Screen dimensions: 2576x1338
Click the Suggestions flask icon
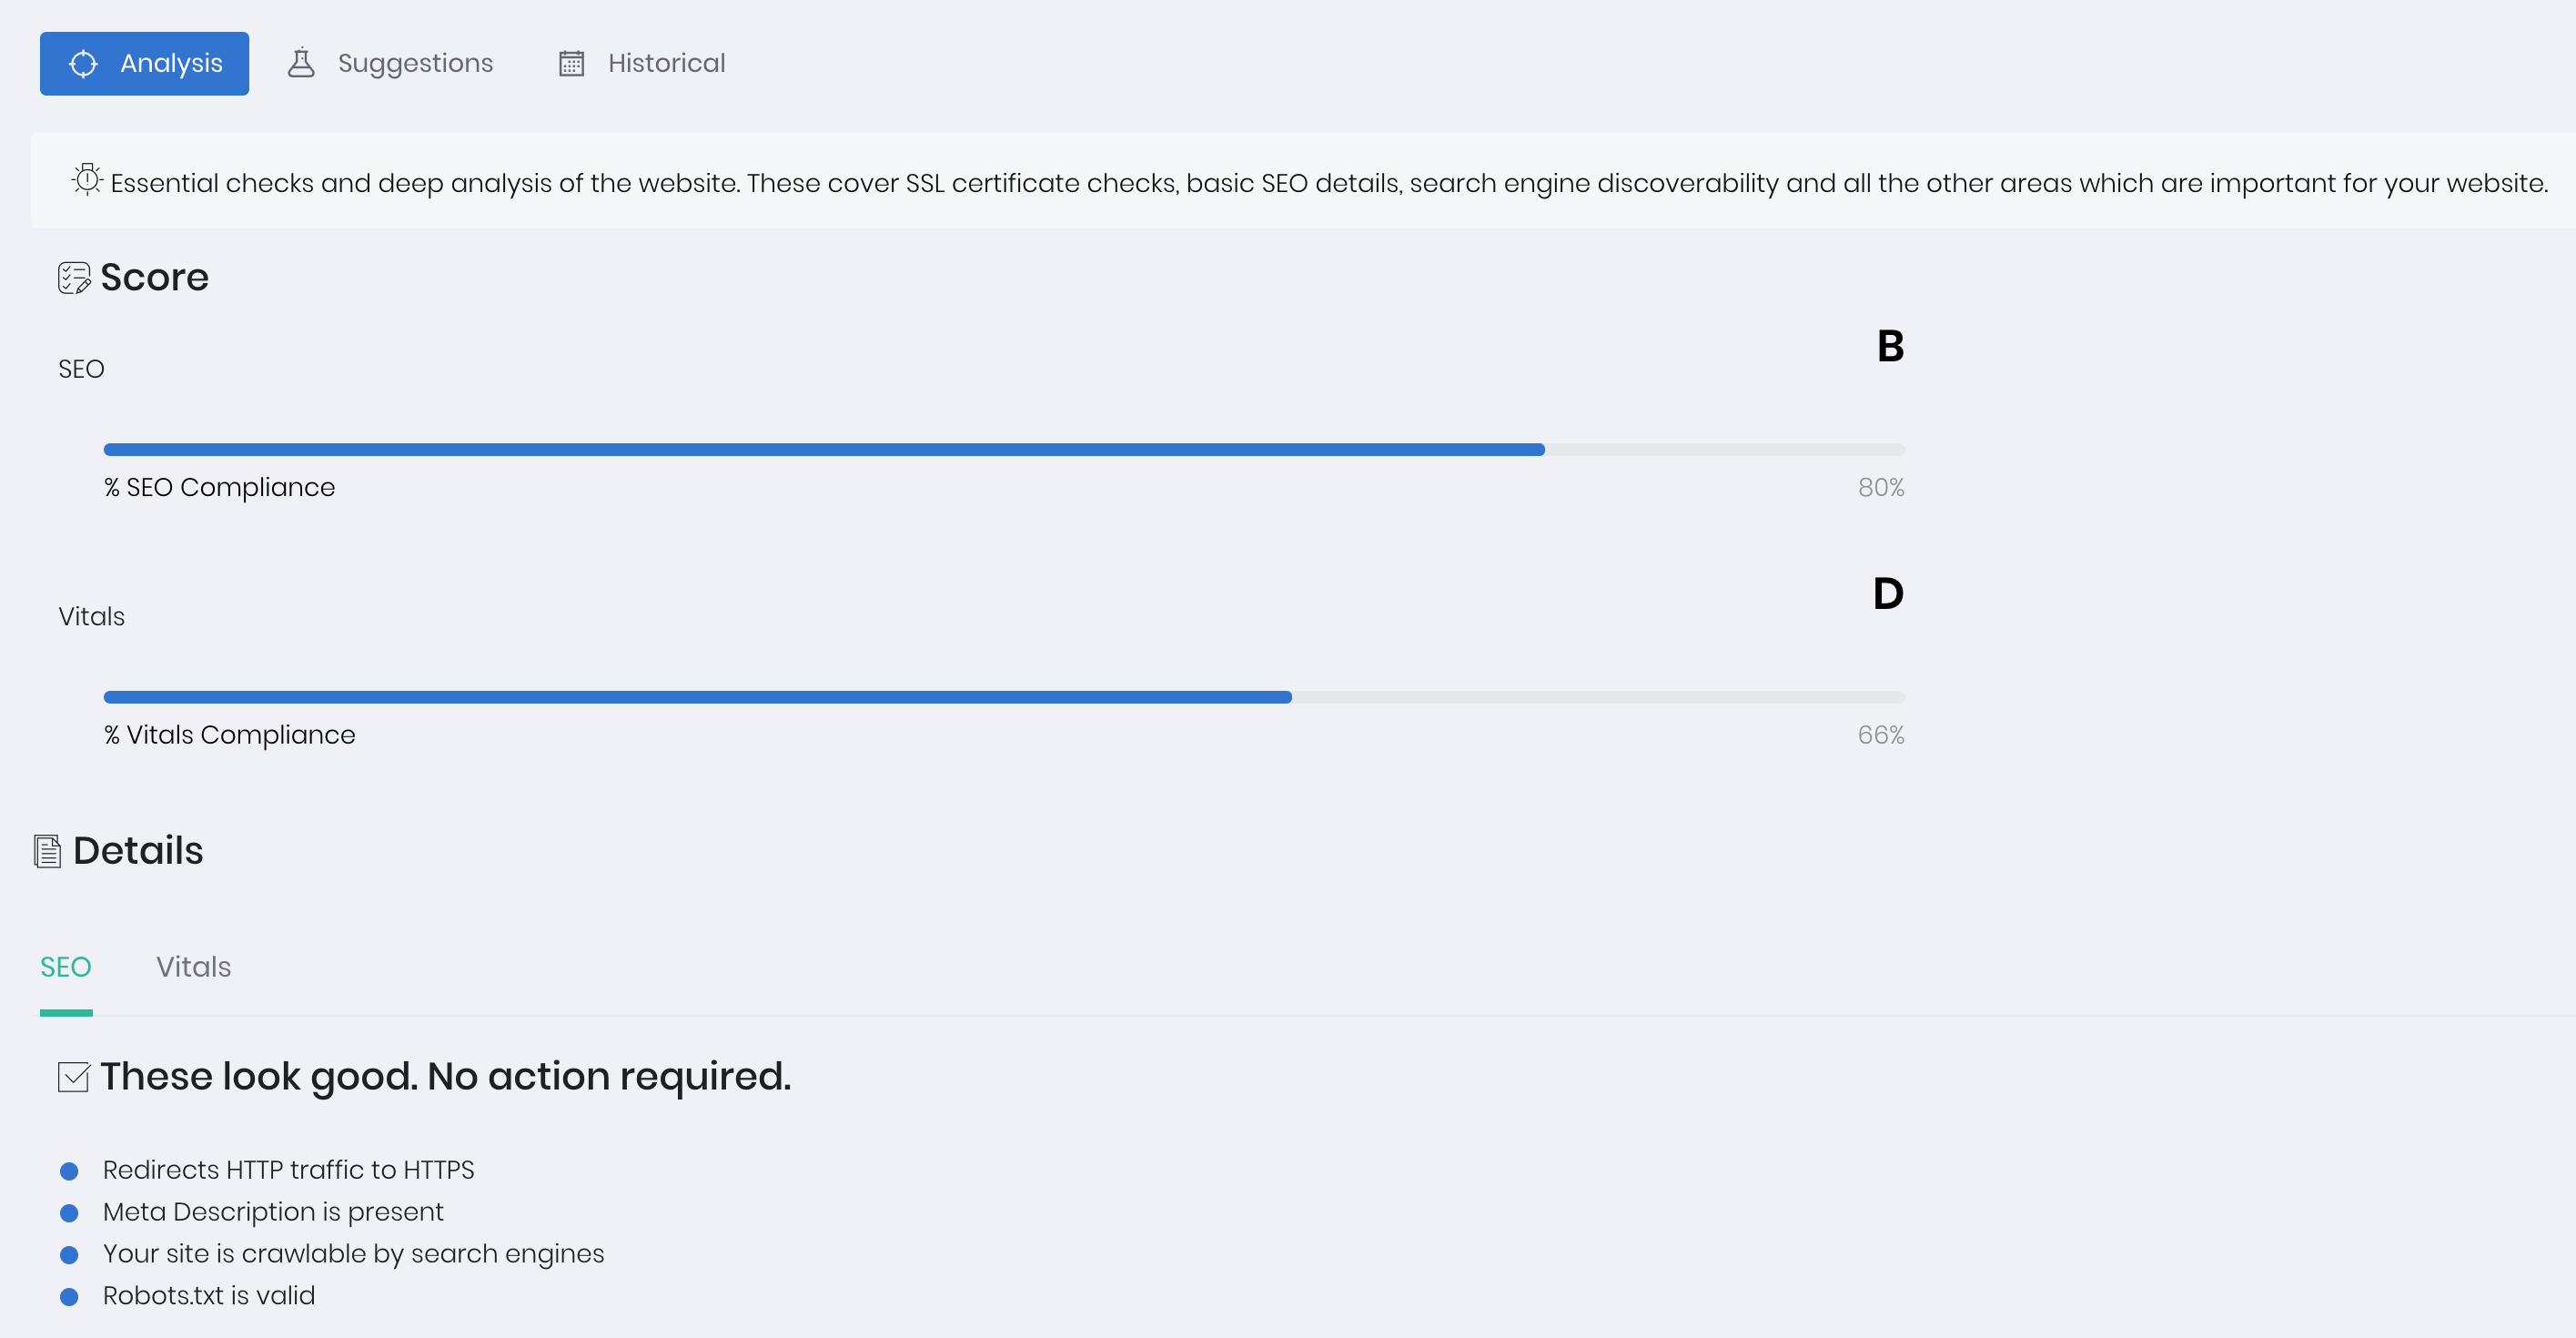301,63
